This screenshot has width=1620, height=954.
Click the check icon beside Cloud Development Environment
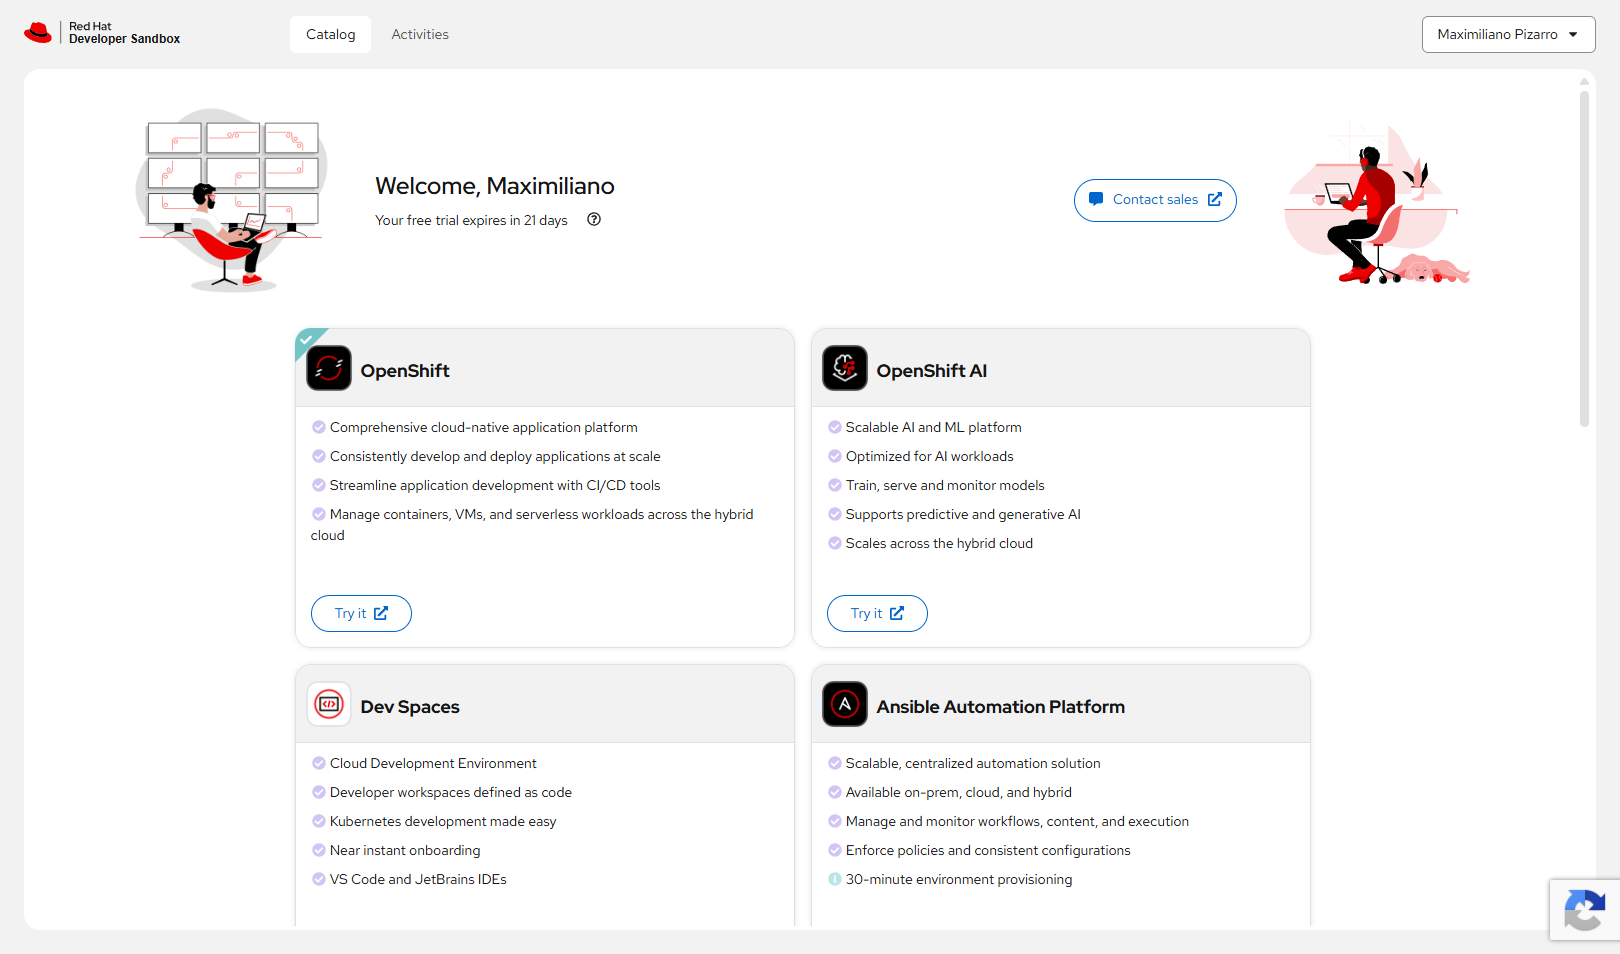pos(319,763)
